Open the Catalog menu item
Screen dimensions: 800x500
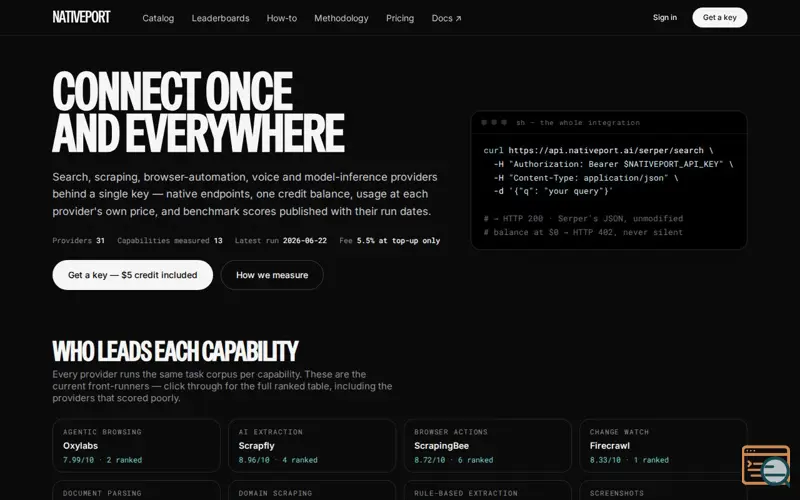click(x=158, y=18)
